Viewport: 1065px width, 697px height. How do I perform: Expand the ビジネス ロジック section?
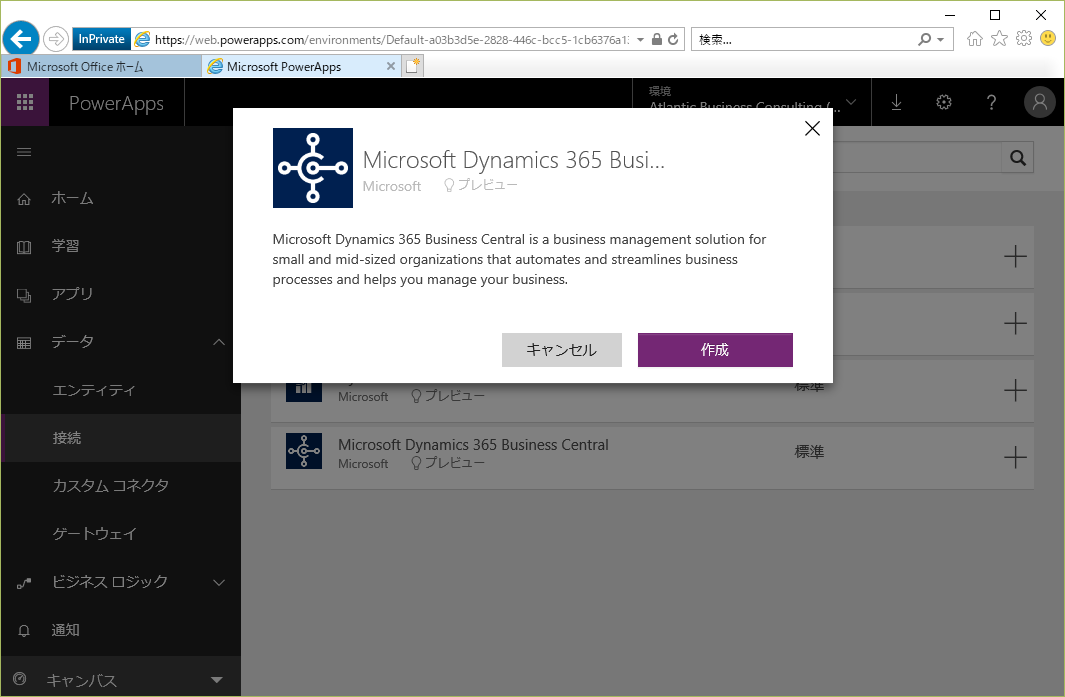click(219, 582)
